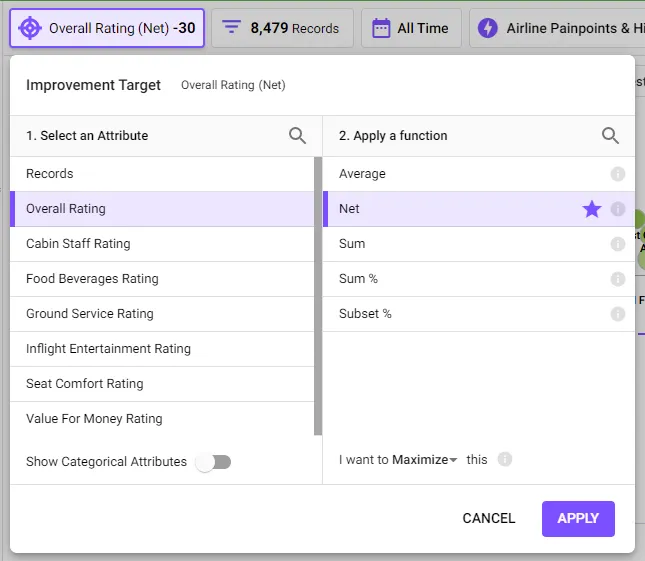Show info for the Subset % function
This screenshot has width=645, height=561.
[617, 314]
